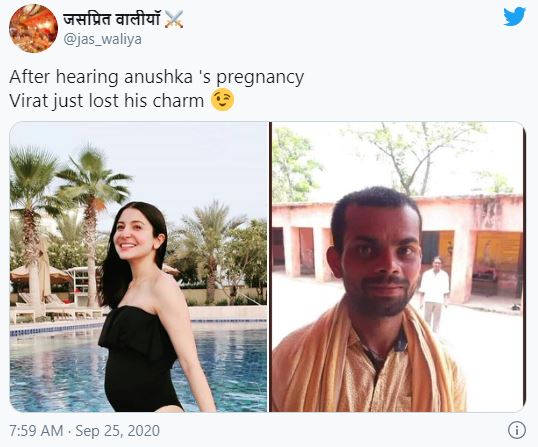Click the beach umbrella in left photo

[40, 273]
